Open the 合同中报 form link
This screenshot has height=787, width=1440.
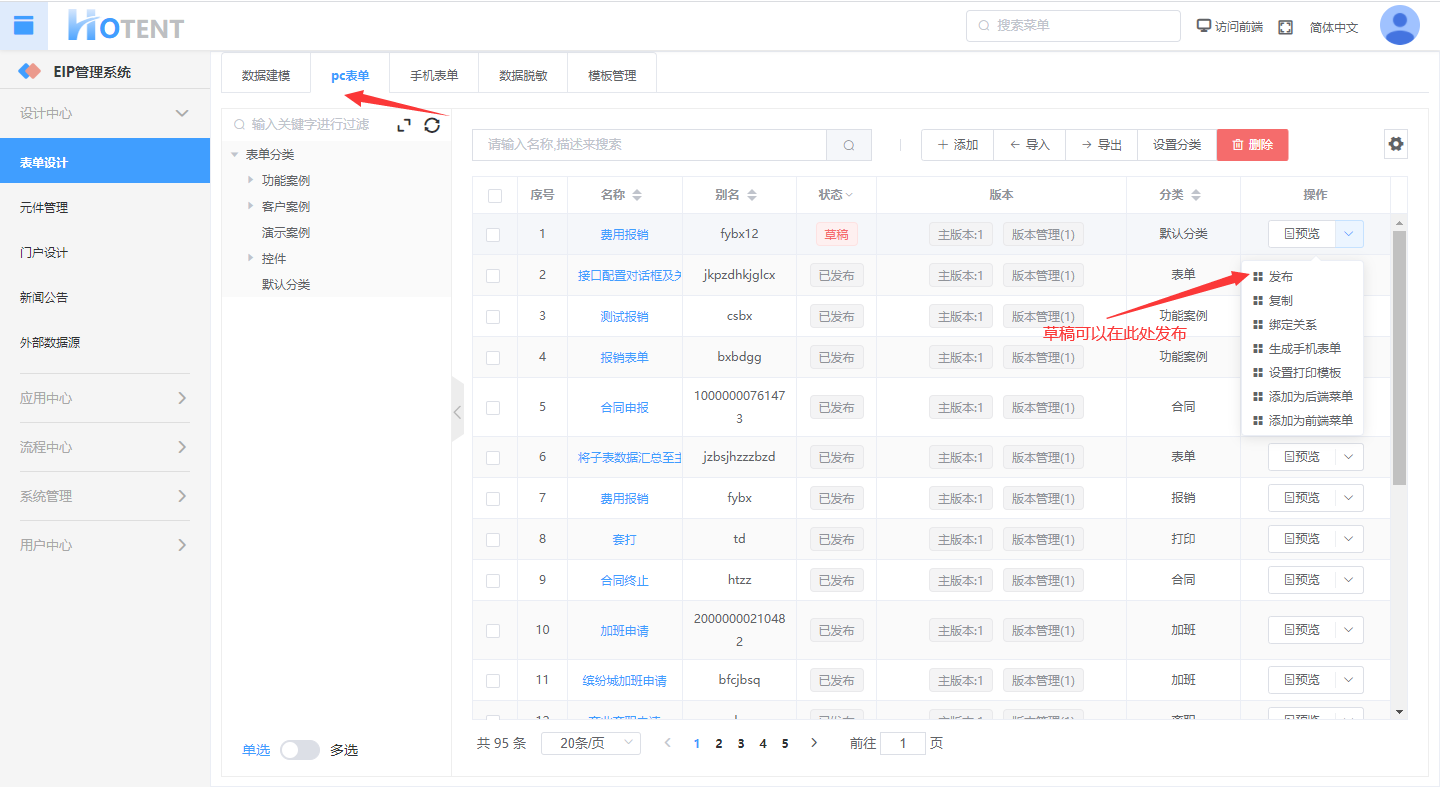pos(624,408)
